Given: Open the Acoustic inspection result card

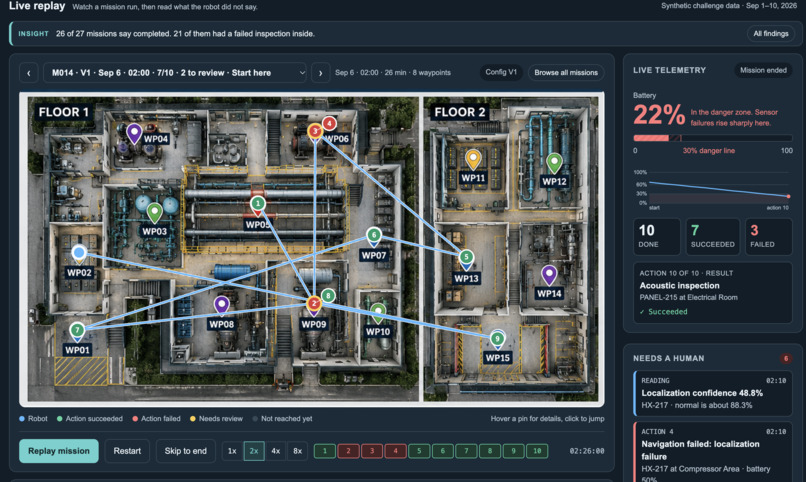Looking at the screenshot, I should (713, 293).
